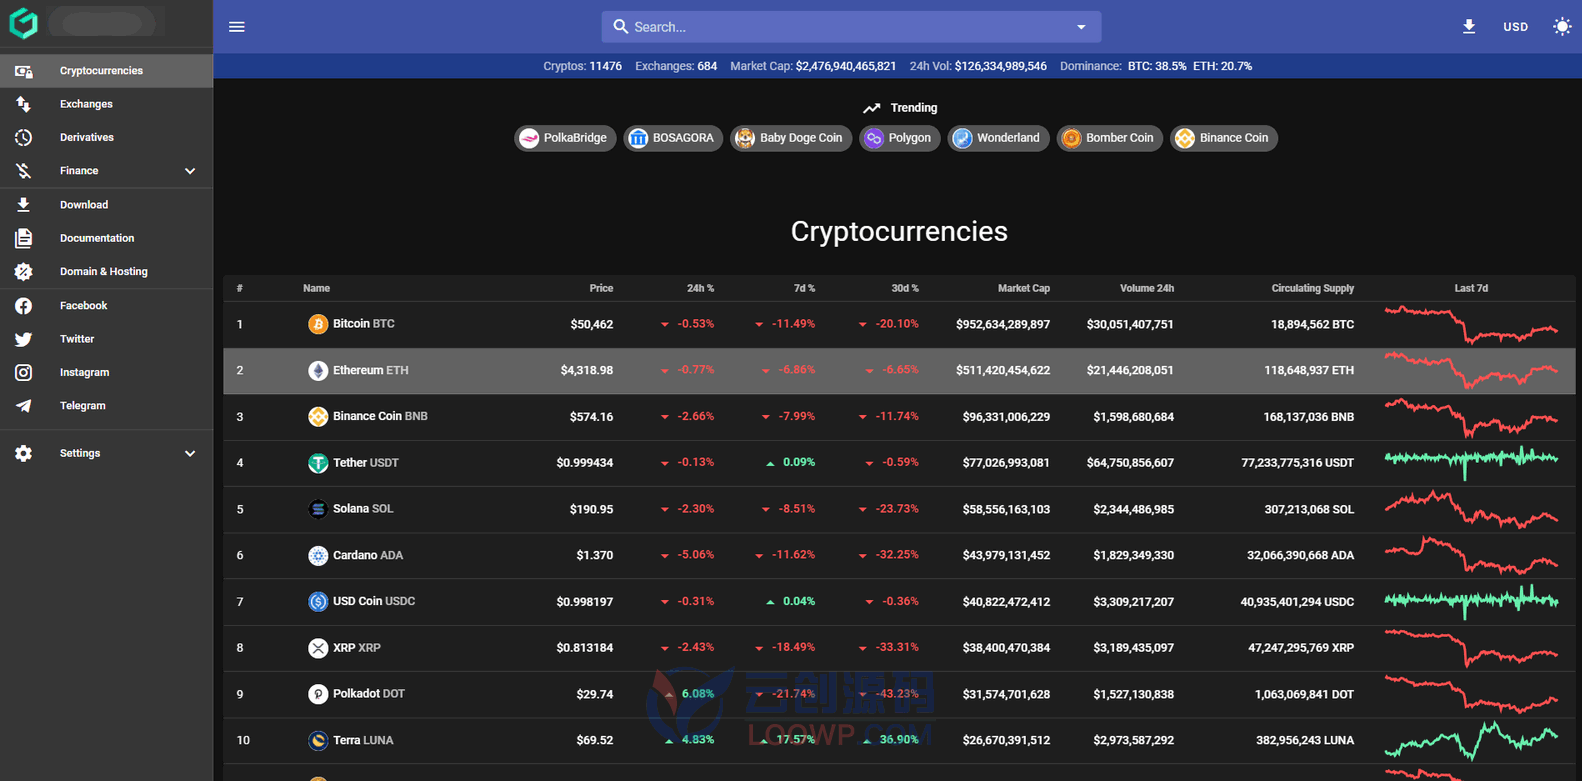Open the Telegram sidebar link

[x=106, y=406]
